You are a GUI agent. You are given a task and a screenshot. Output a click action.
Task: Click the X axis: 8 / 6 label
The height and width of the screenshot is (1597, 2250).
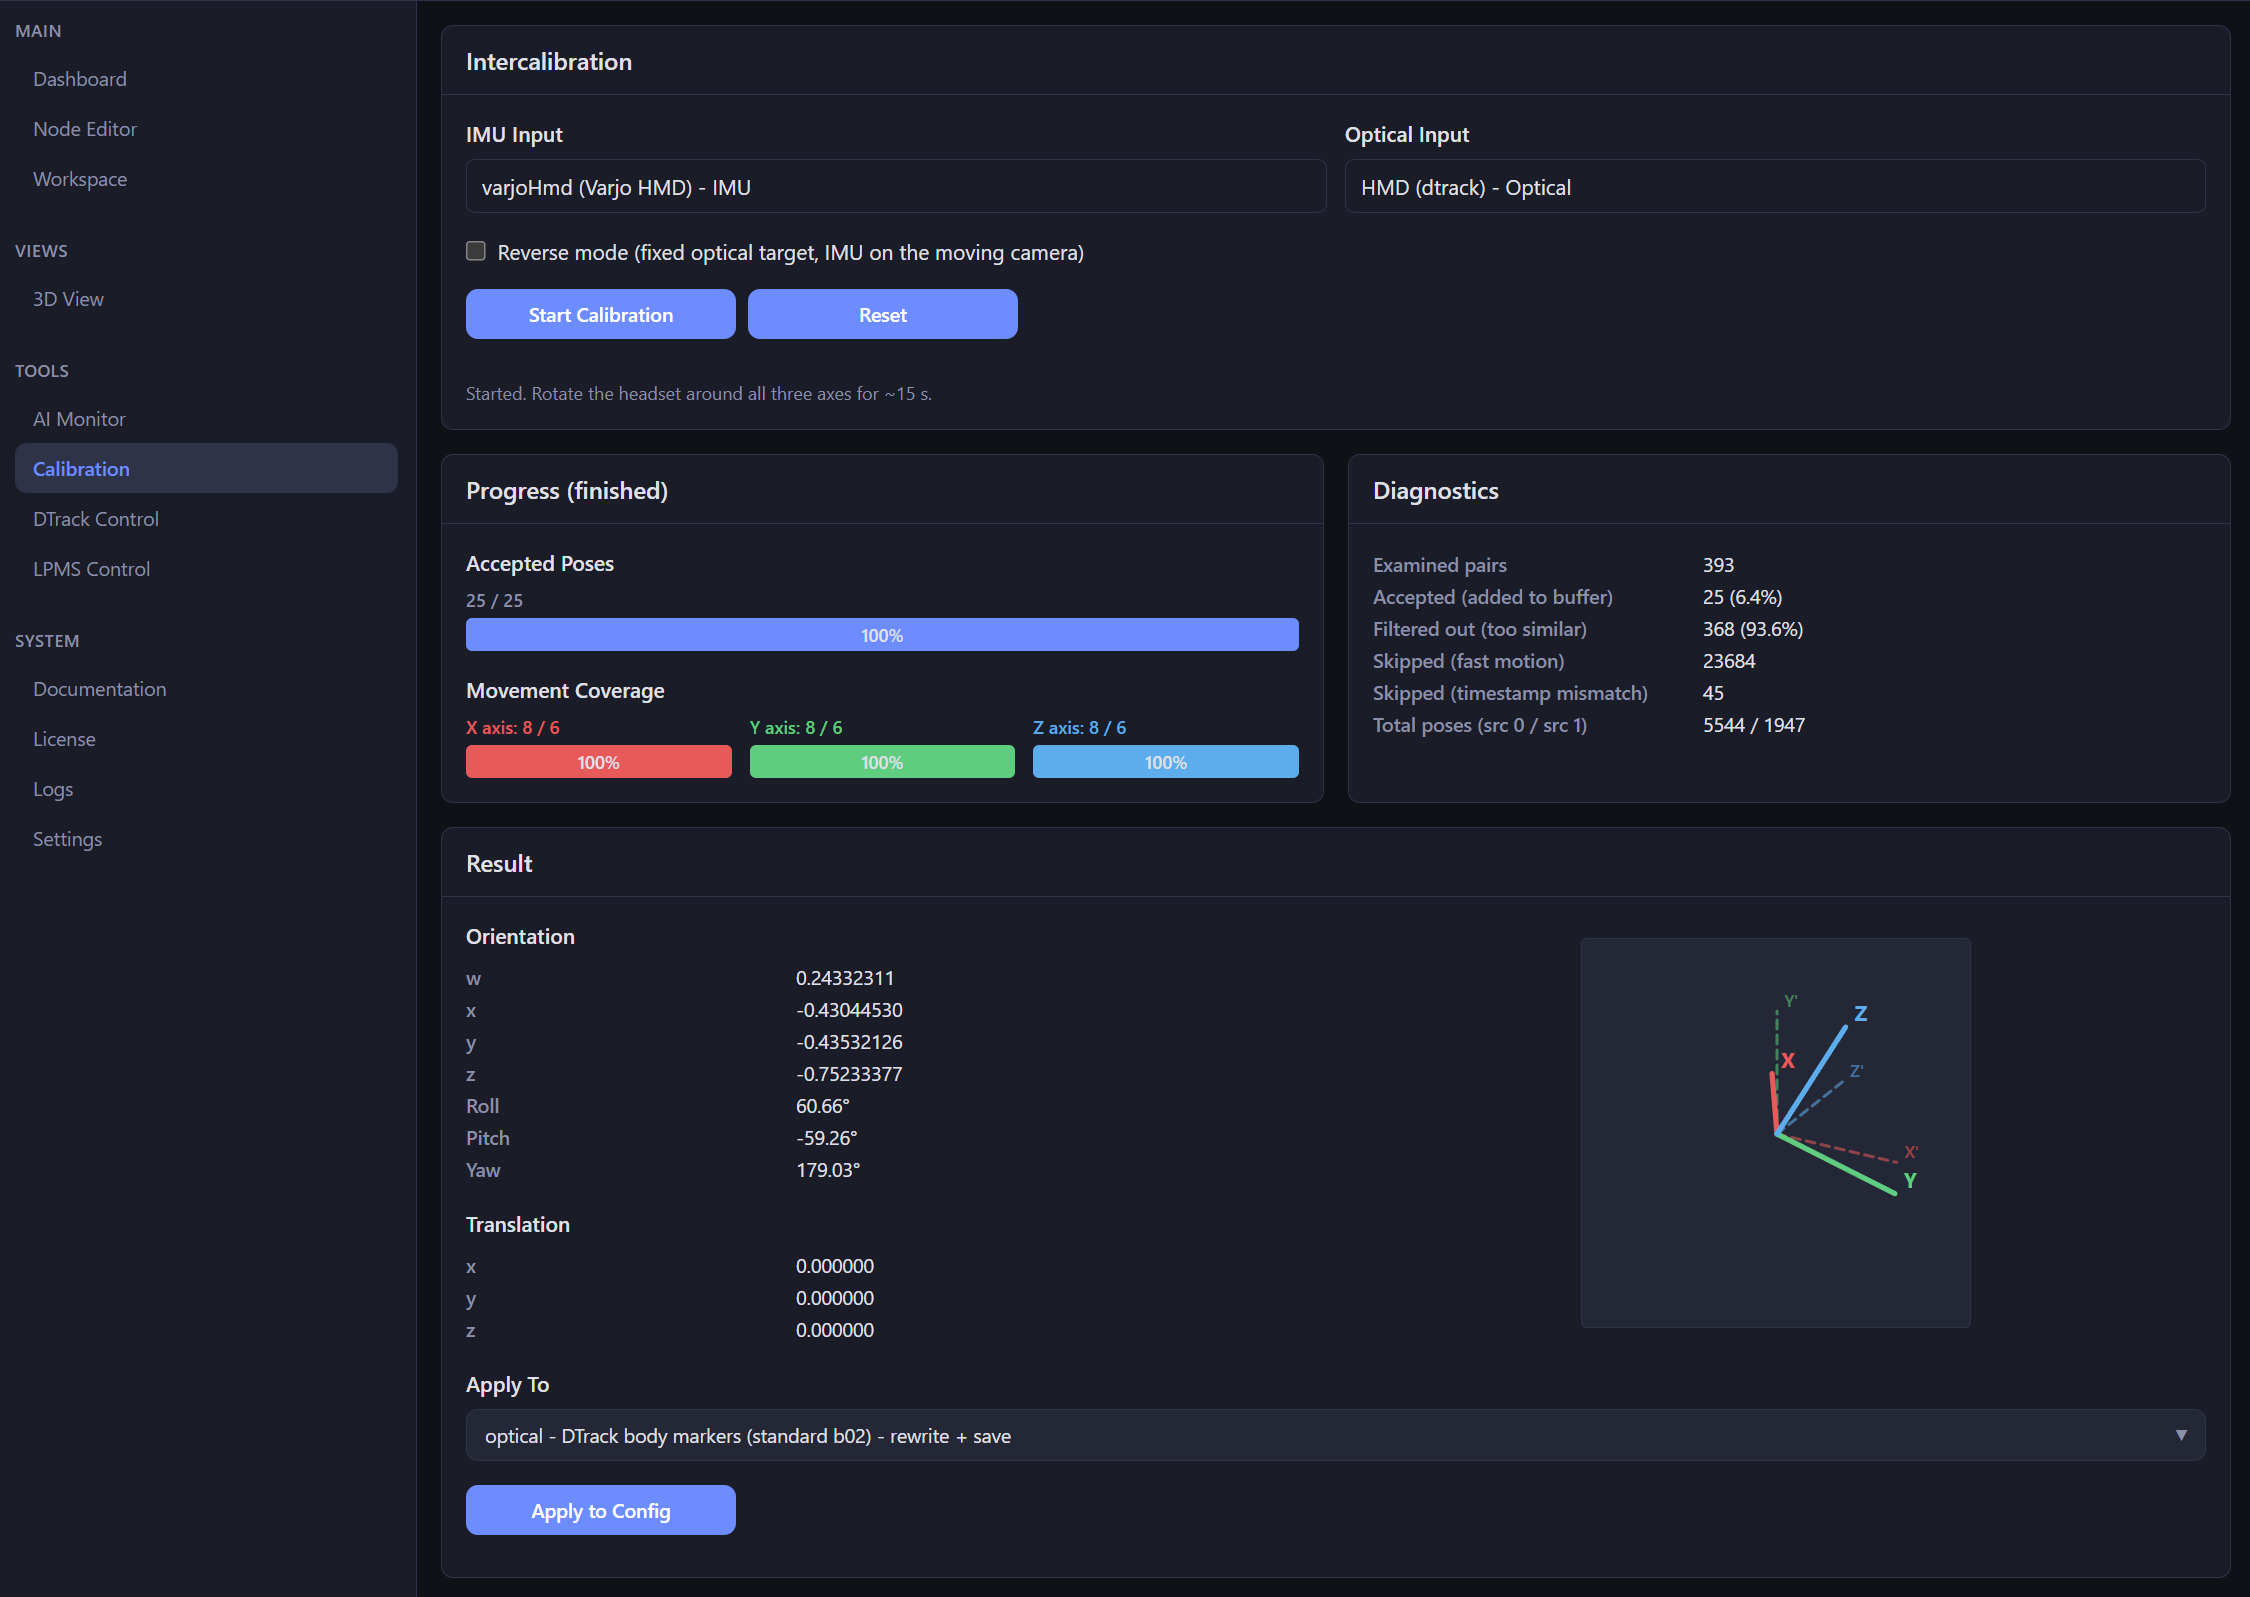pos(513,727)
